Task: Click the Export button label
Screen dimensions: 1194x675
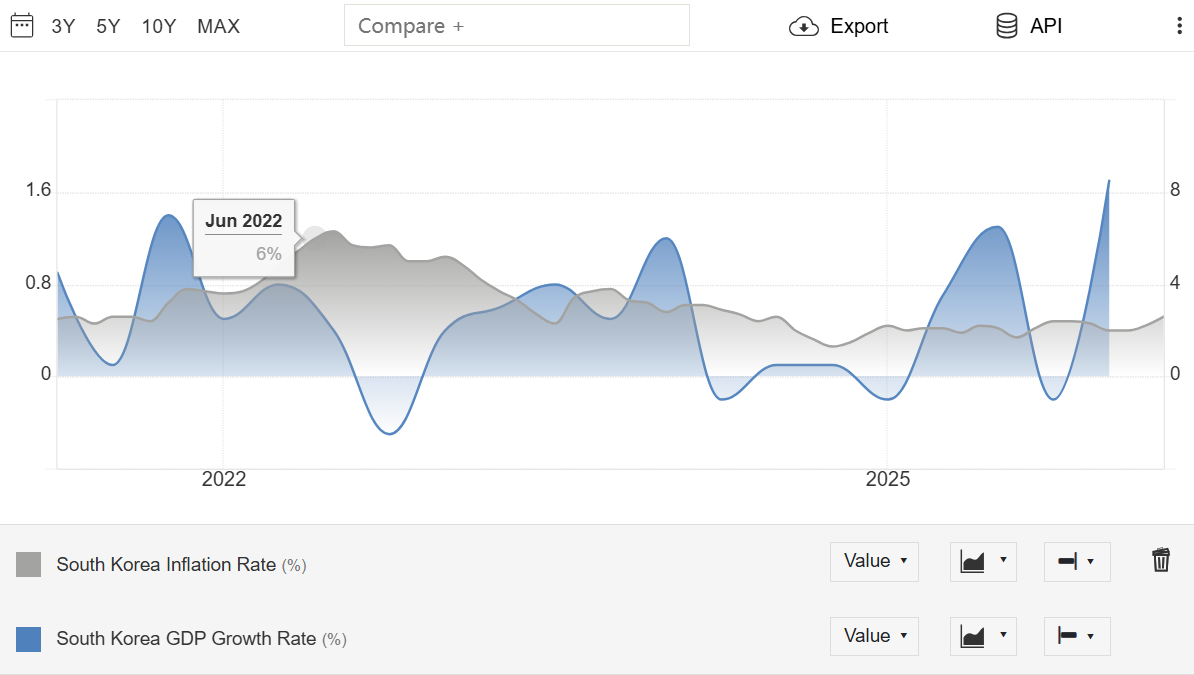Action: (859, 26)
